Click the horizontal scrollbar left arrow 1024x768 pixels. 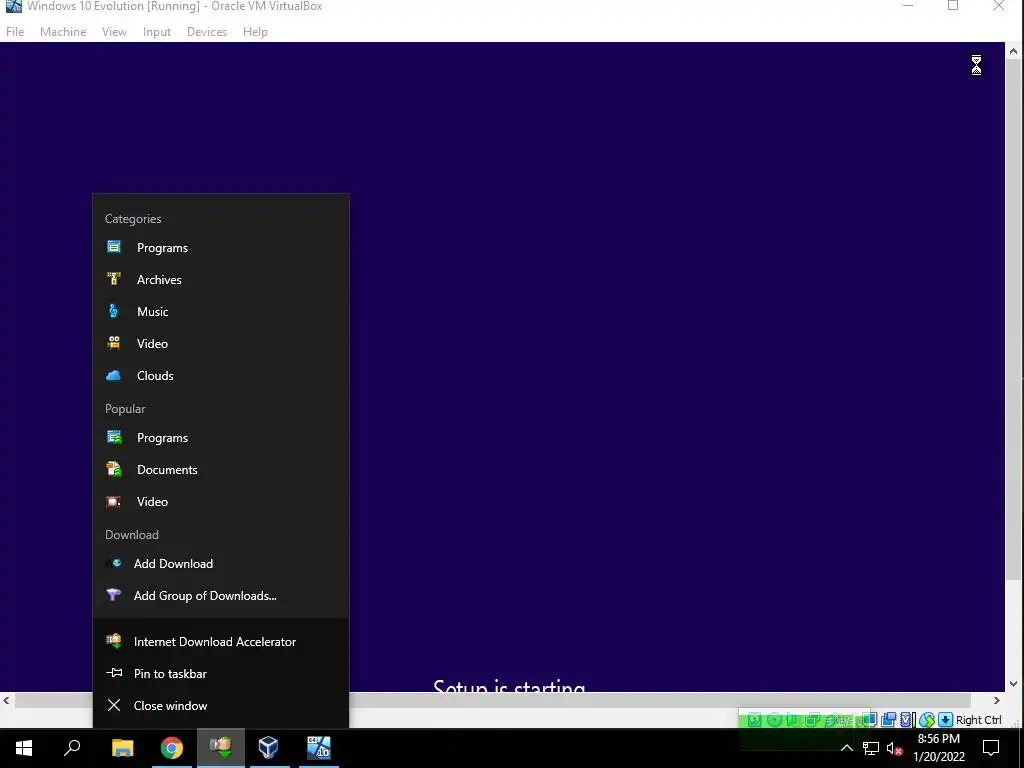tap(7, 700)
